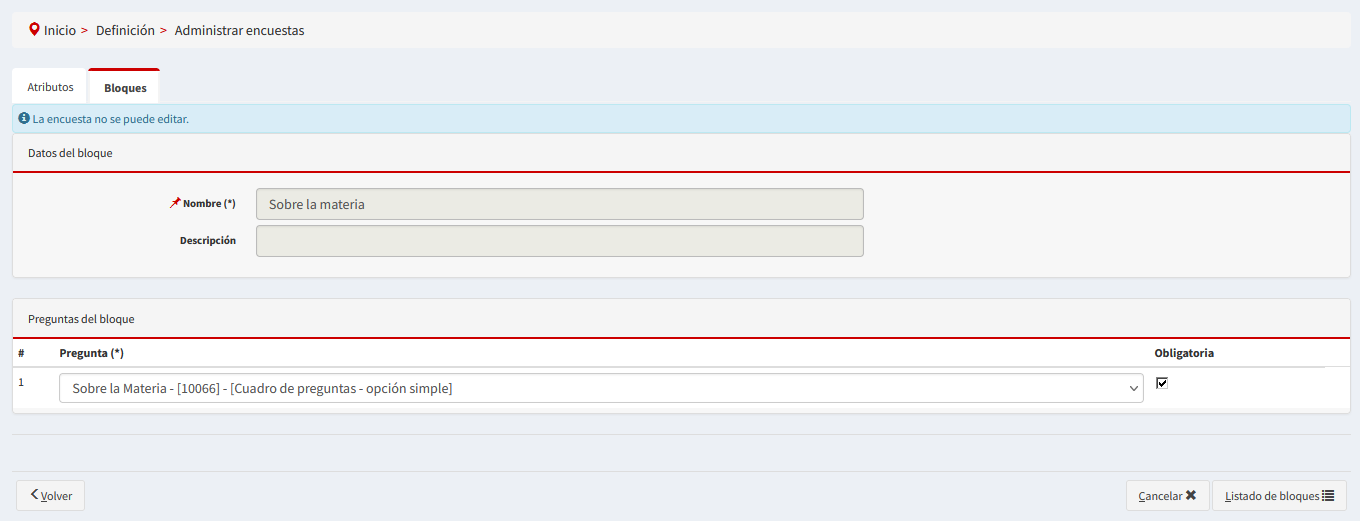The height and width of the screenshot is (521, 1360).
Task: Click the Administrar encuestas breadcrumb item
Action: pos(240,30)
